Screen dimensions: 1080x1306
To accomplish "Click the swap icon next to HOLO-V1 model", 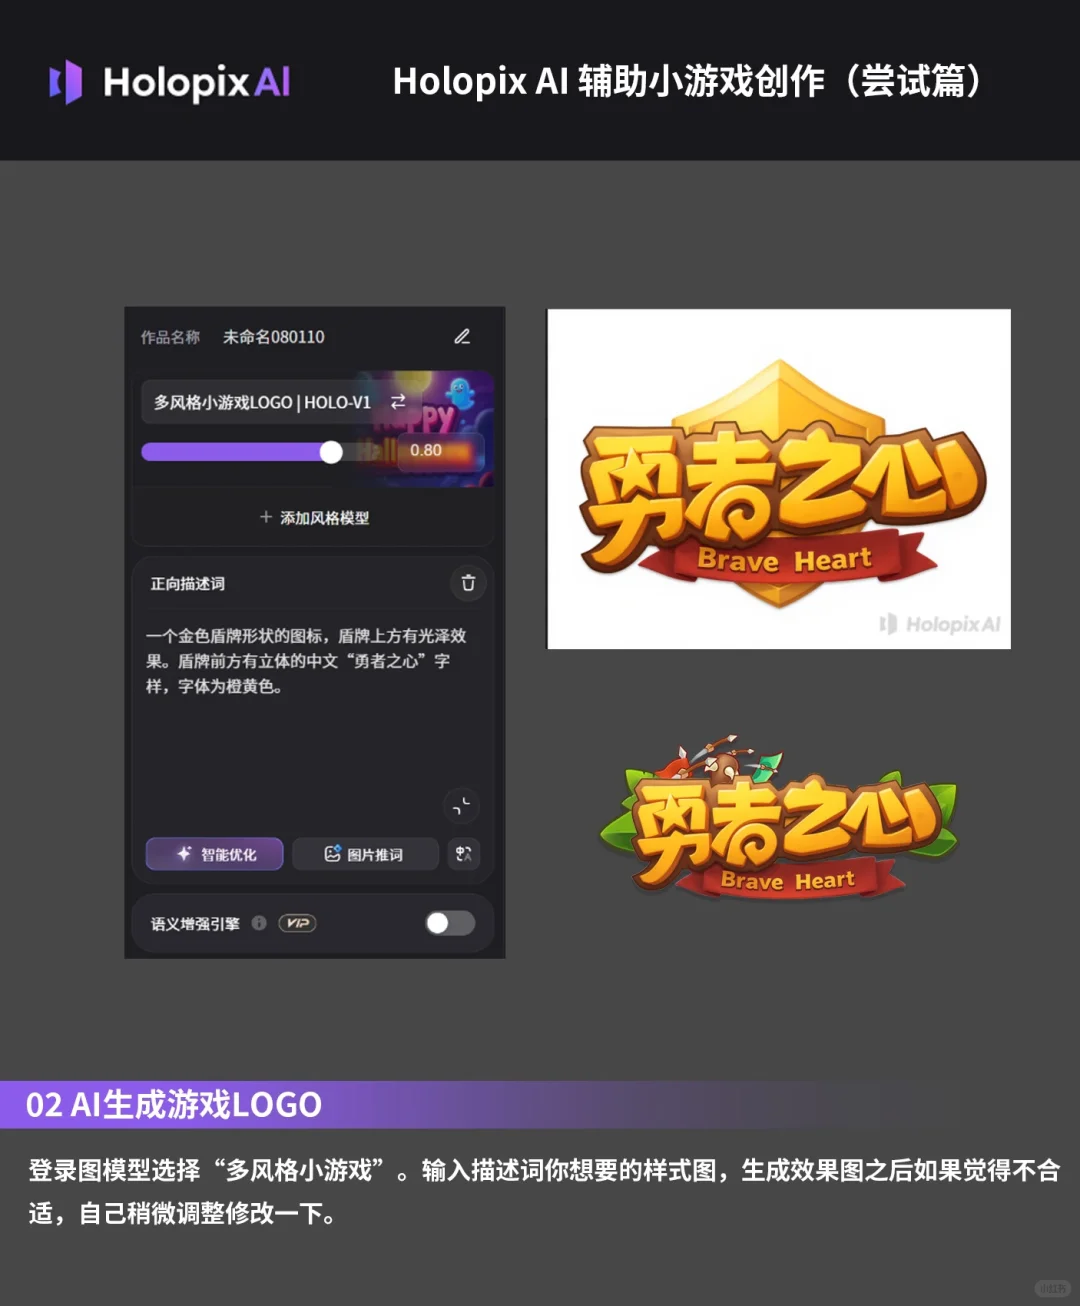I will pos(397,400).
